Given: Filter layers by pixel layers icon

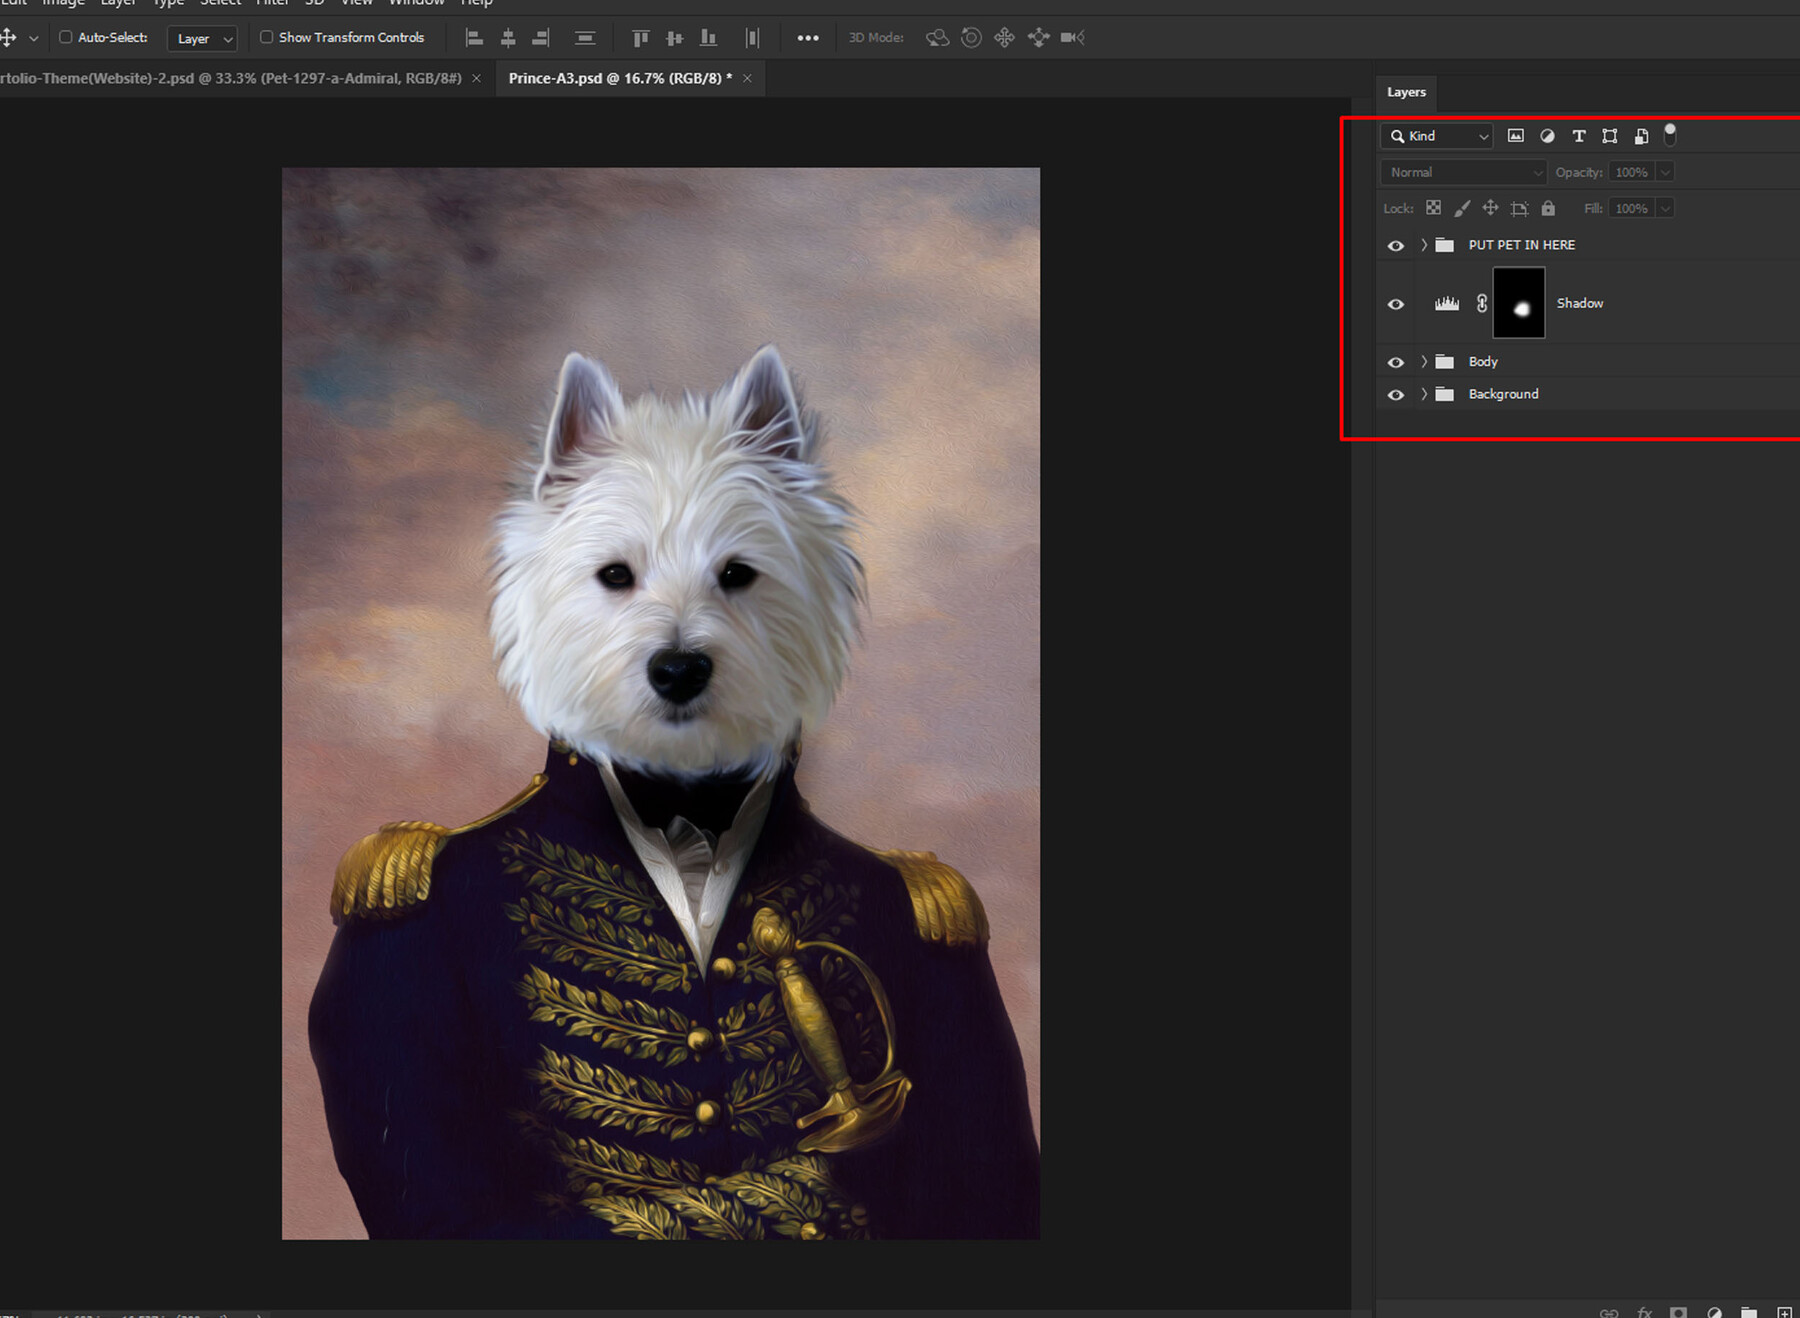Looking at the screenshot, I should coord(1516,136).
